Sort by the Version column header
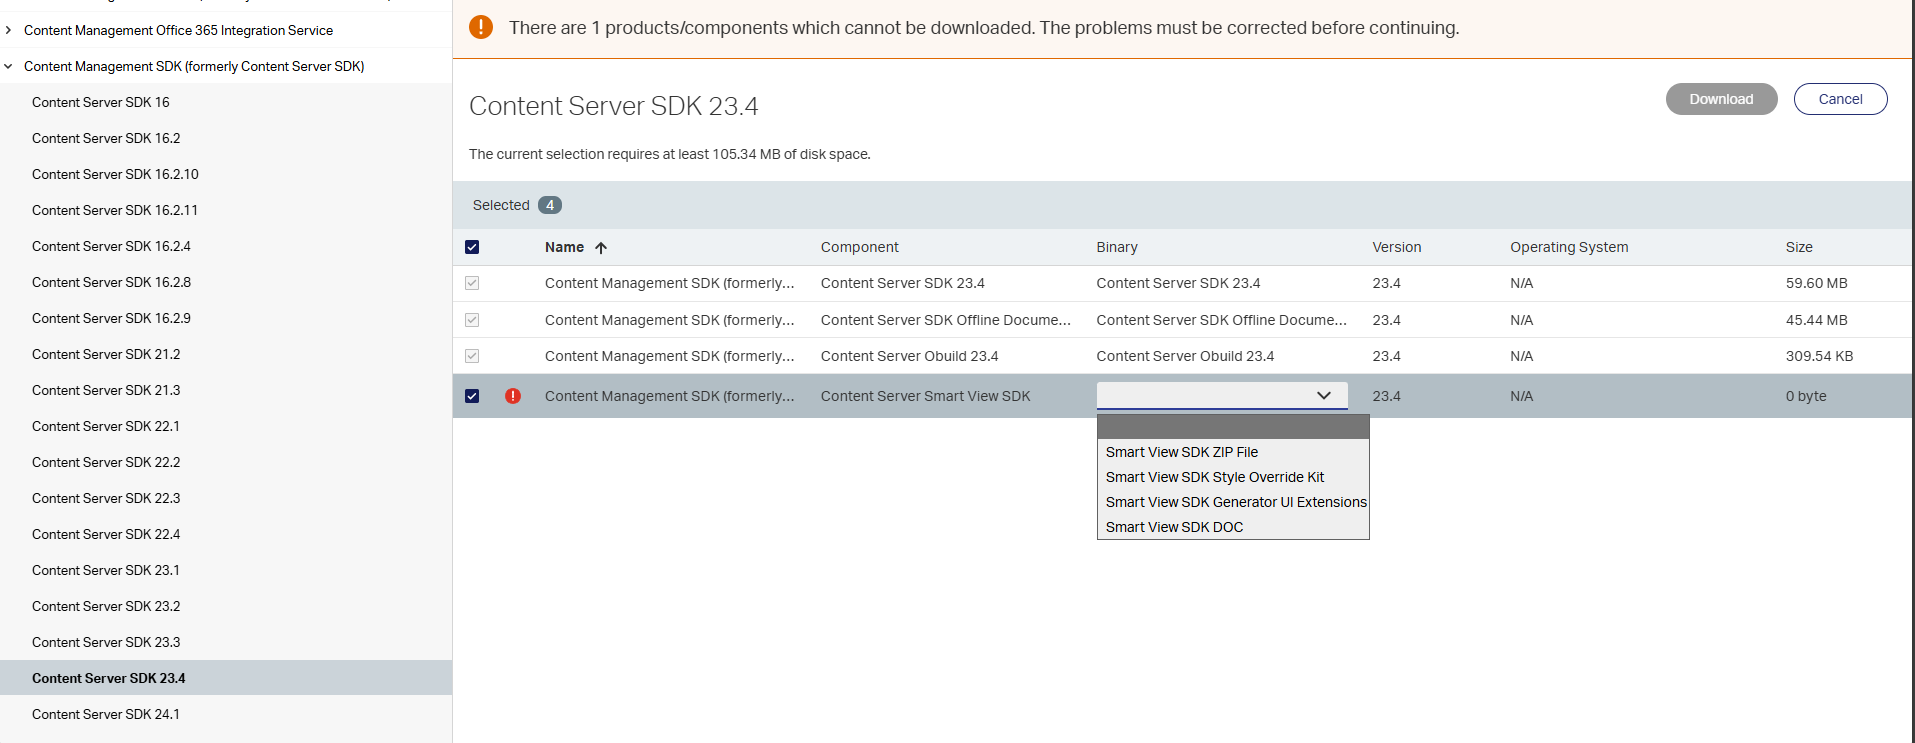This screenshot has width=1915, height=743. tap(1396, 247)
